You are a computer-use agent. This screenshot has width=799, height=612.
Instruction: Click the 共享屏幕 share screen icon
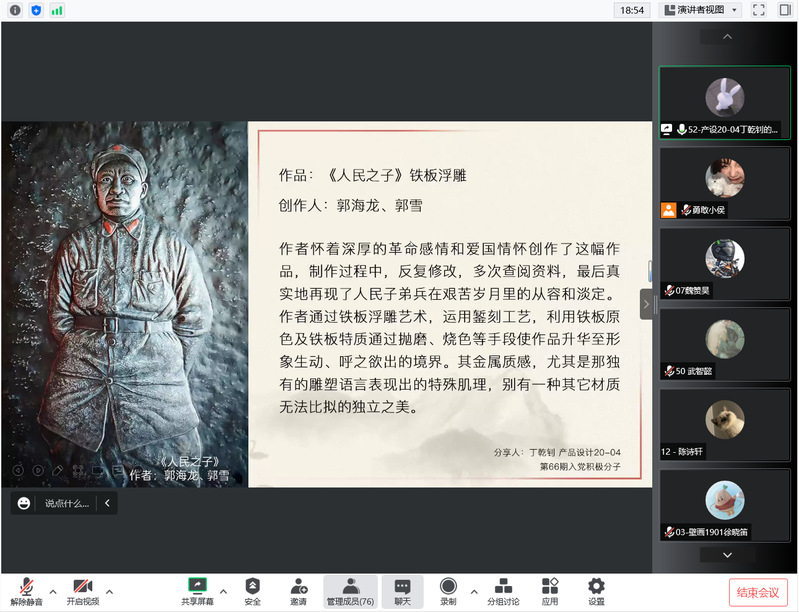pos(197,588)
